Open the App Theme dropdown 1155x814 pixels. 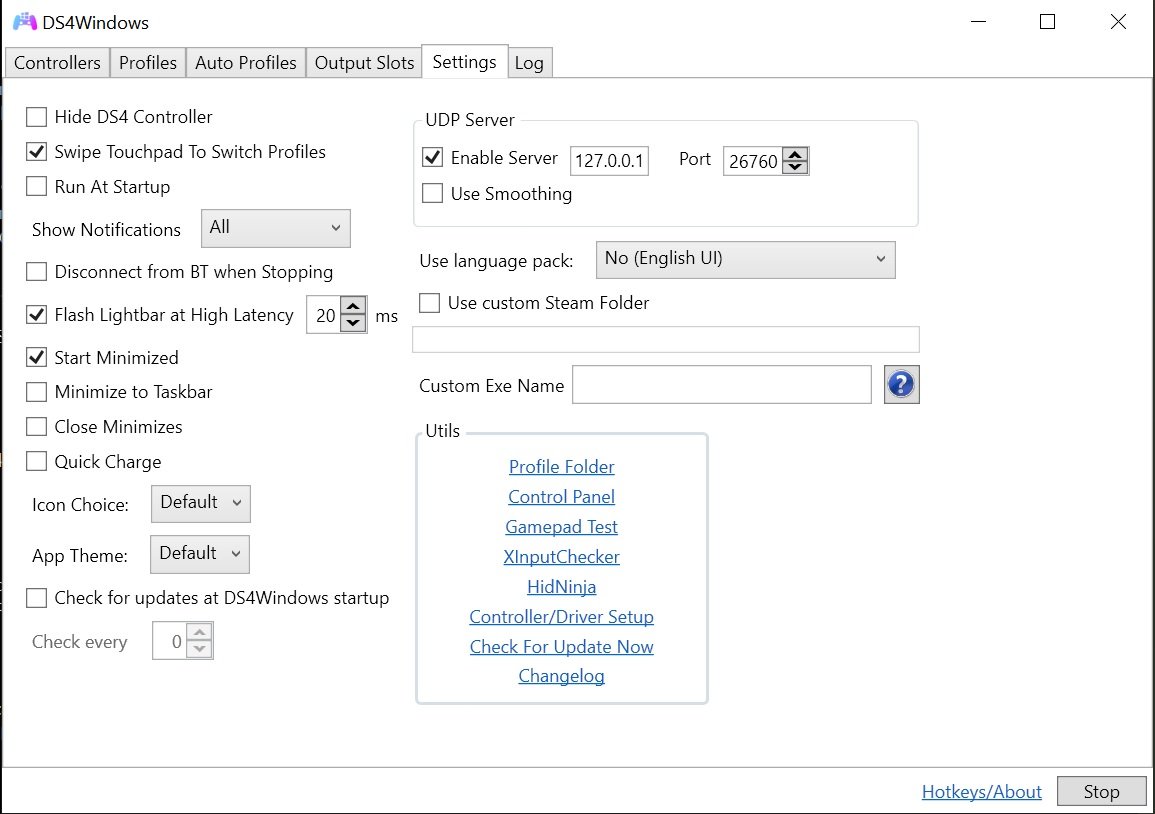click(x=200, y=554)
